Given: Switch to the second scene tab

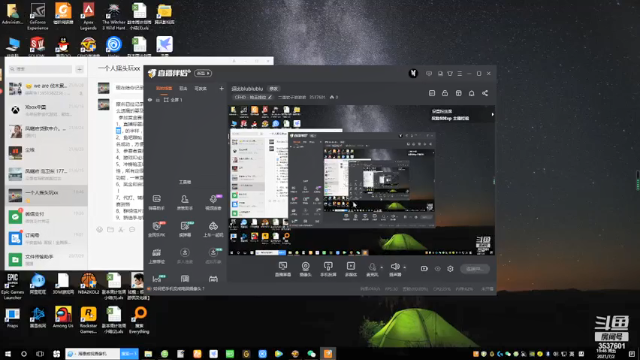Looking at the screenshot, I should click(183, 89).
